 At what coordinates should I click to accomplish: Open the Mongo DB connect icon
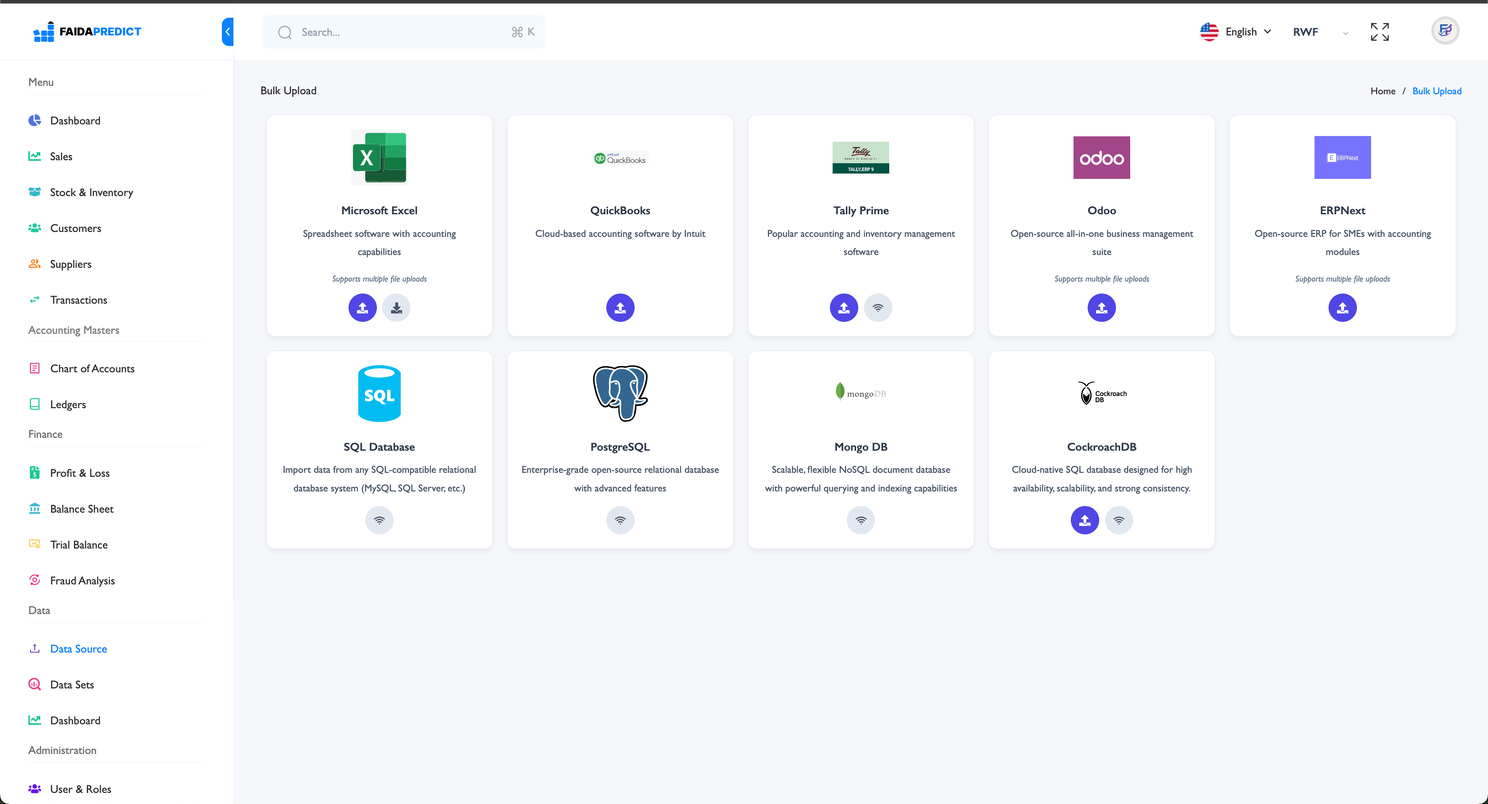click(x=861, y=519)
